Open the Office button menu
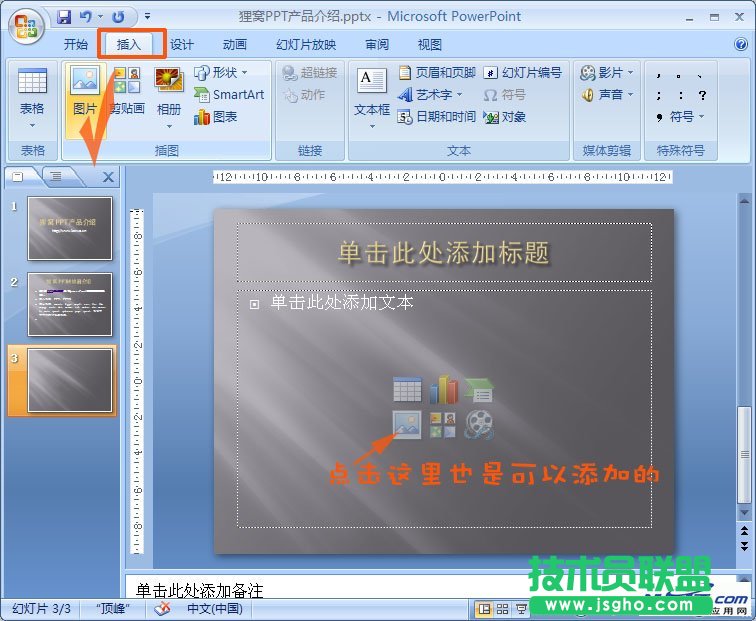 pyautogui.click(x=26, y=27)
